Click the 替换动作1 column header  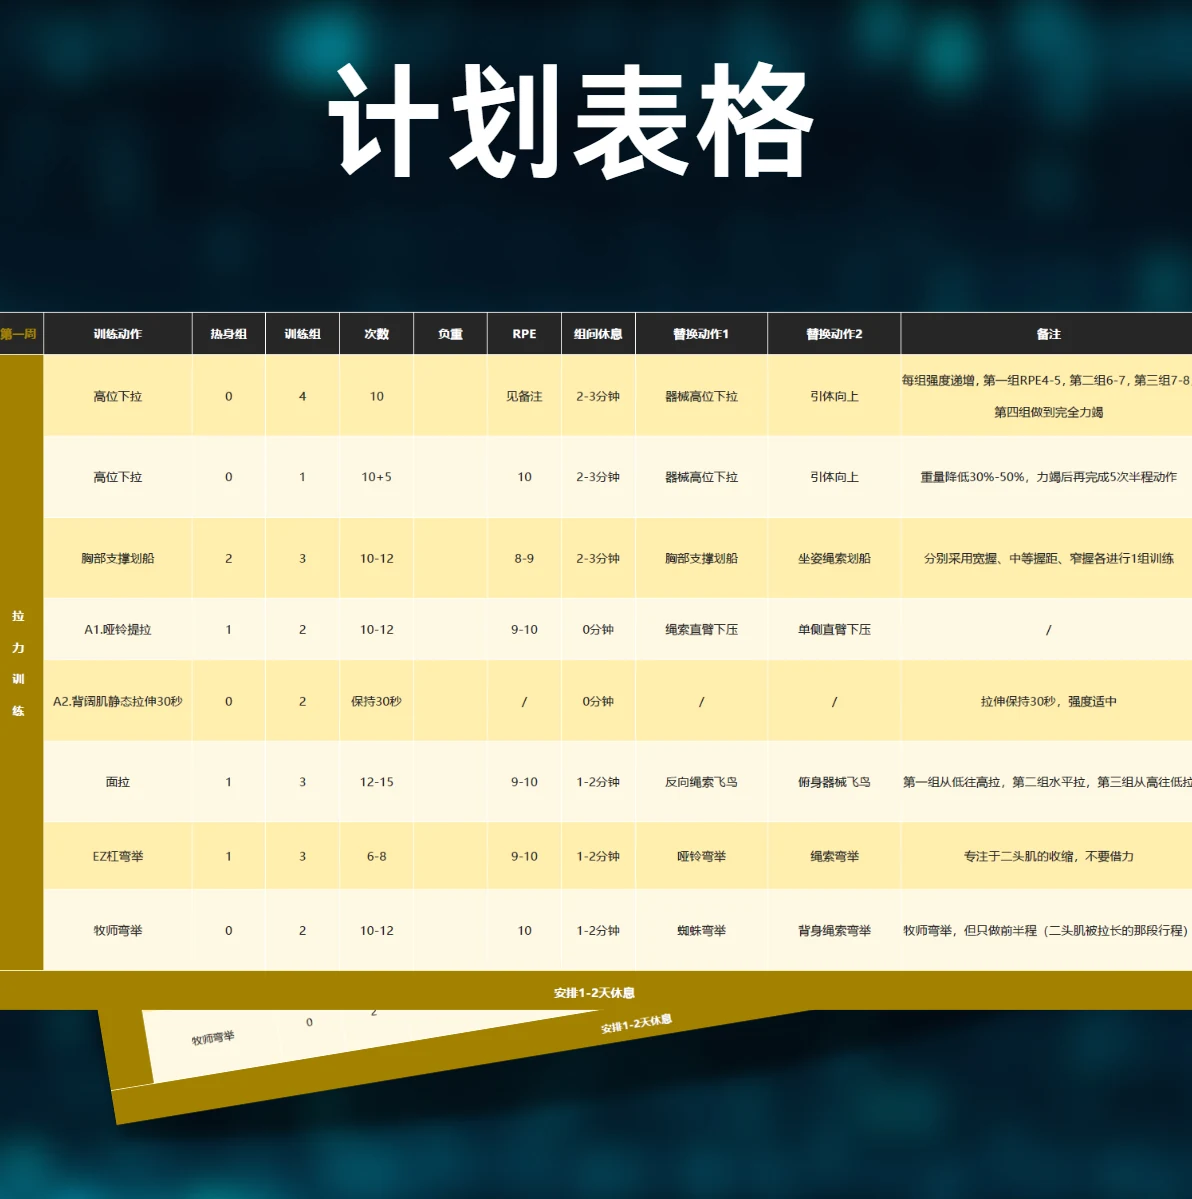[x=701, y=333]
